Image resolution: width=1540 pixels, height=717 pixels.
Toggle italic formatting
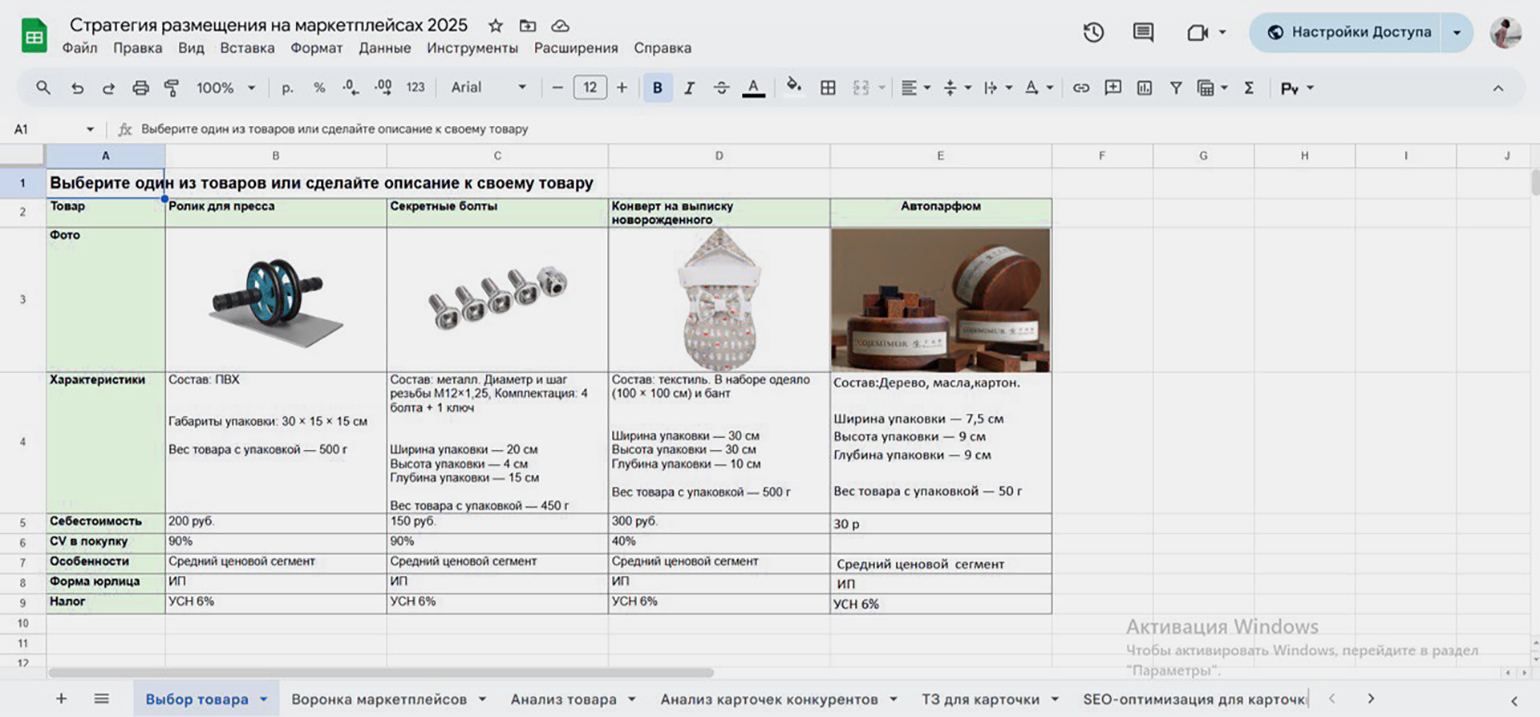click(x=689, y=88)
